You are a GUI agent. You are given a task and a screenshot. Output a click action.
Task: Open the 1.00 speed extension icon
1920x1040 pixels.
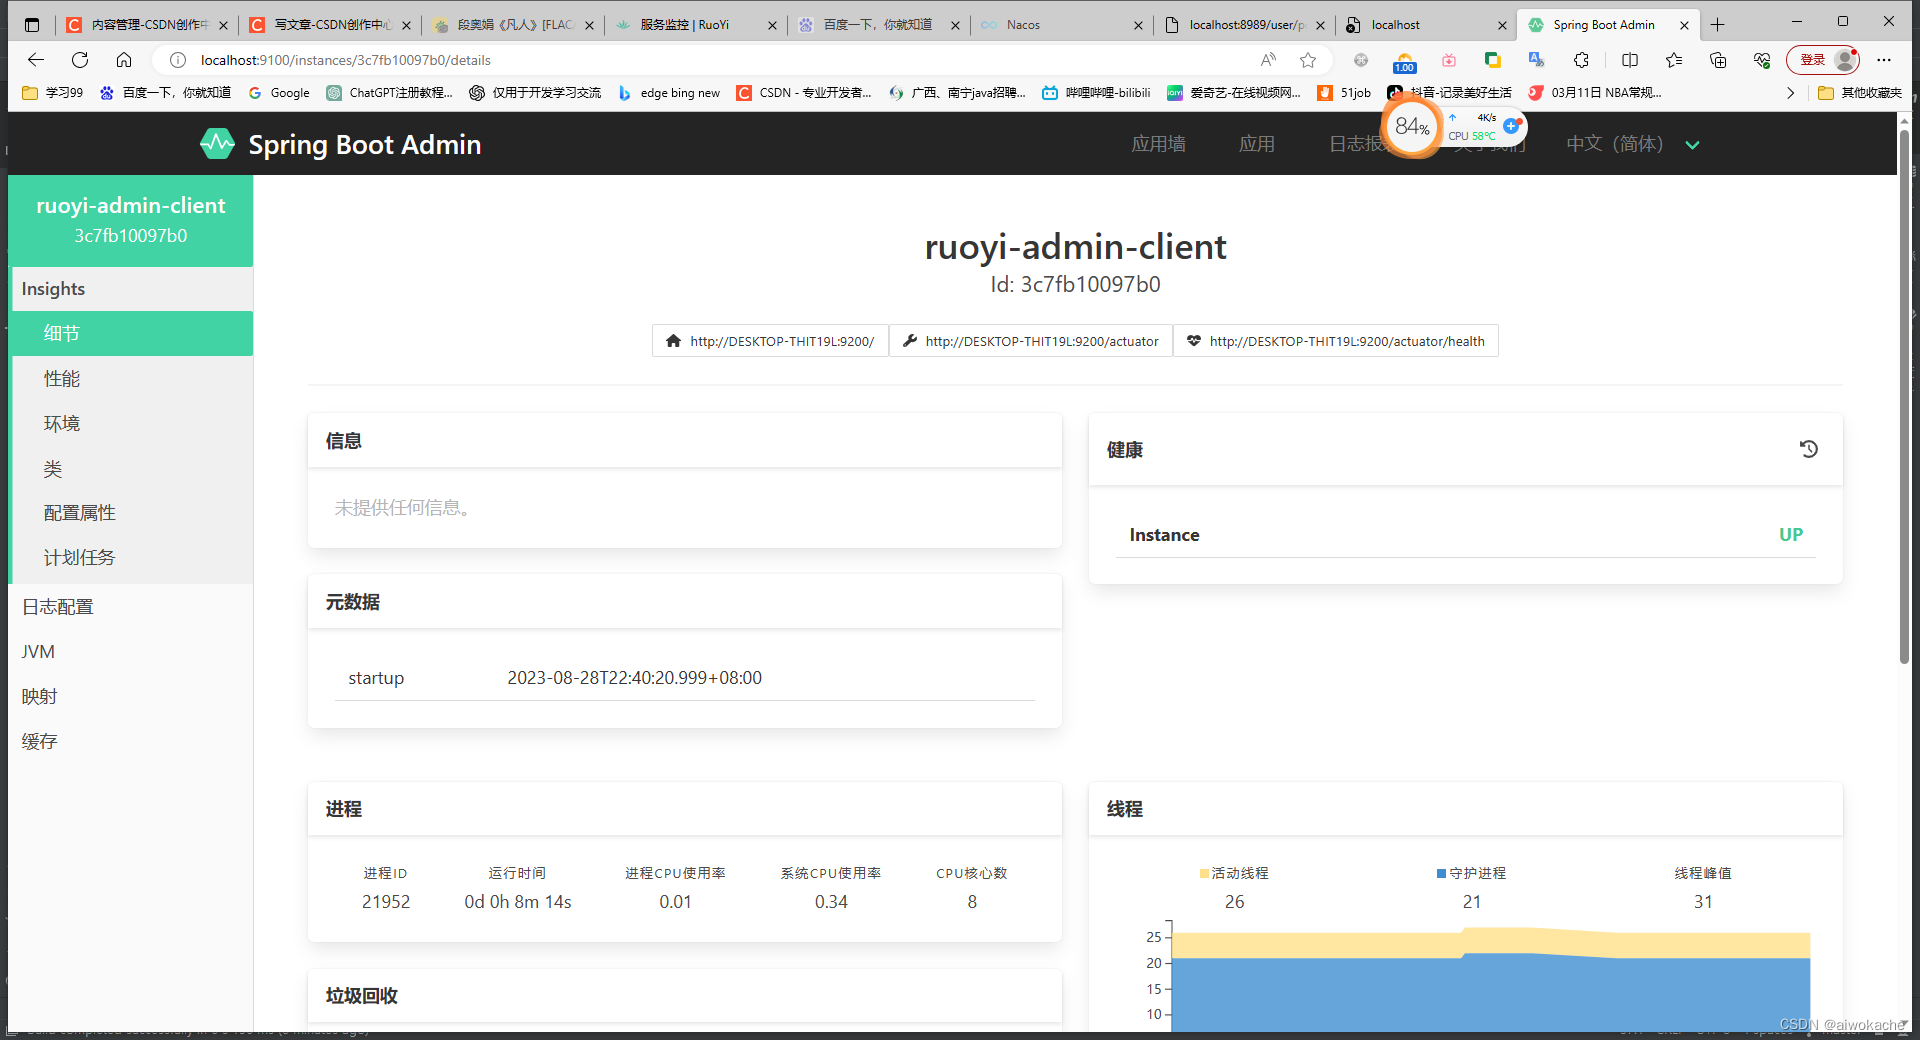click(x=1404, y=62)
